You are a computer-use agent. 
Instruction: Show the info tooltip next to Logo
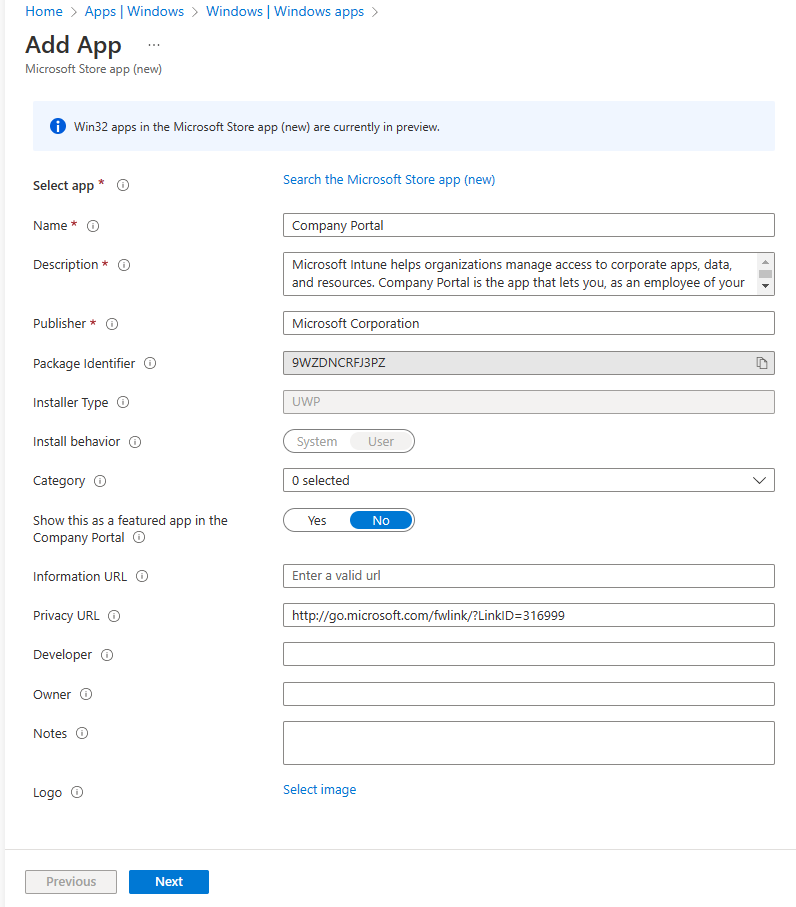pyautogui.click(x=77, y=792)
